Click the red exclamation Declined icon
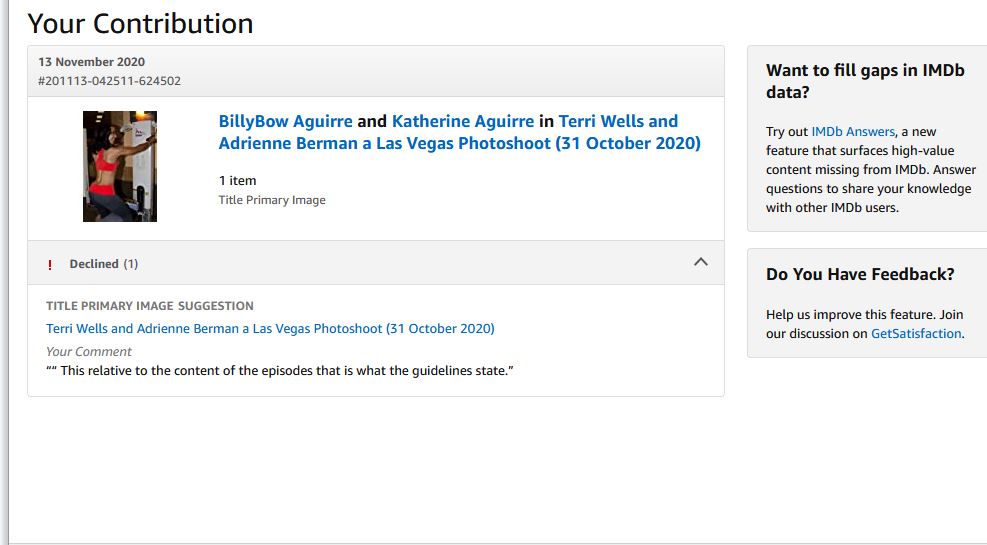987x545 pixels. click(x=50, y=265)
